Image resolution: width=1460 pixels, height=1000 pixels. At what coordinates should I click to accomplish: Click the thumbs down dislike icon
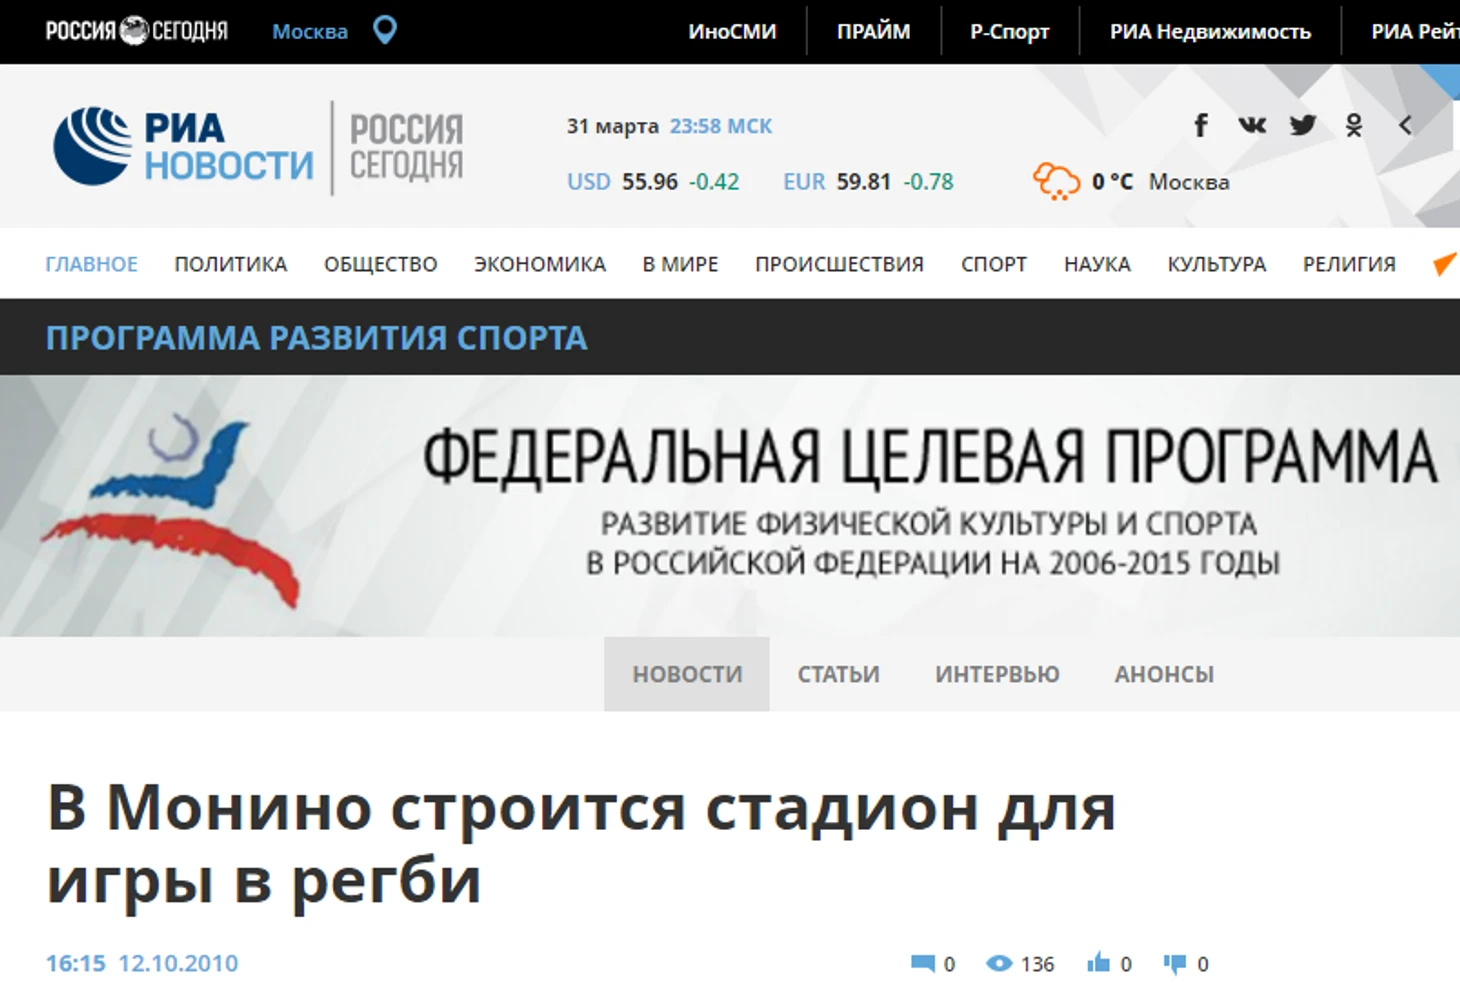1175,963
